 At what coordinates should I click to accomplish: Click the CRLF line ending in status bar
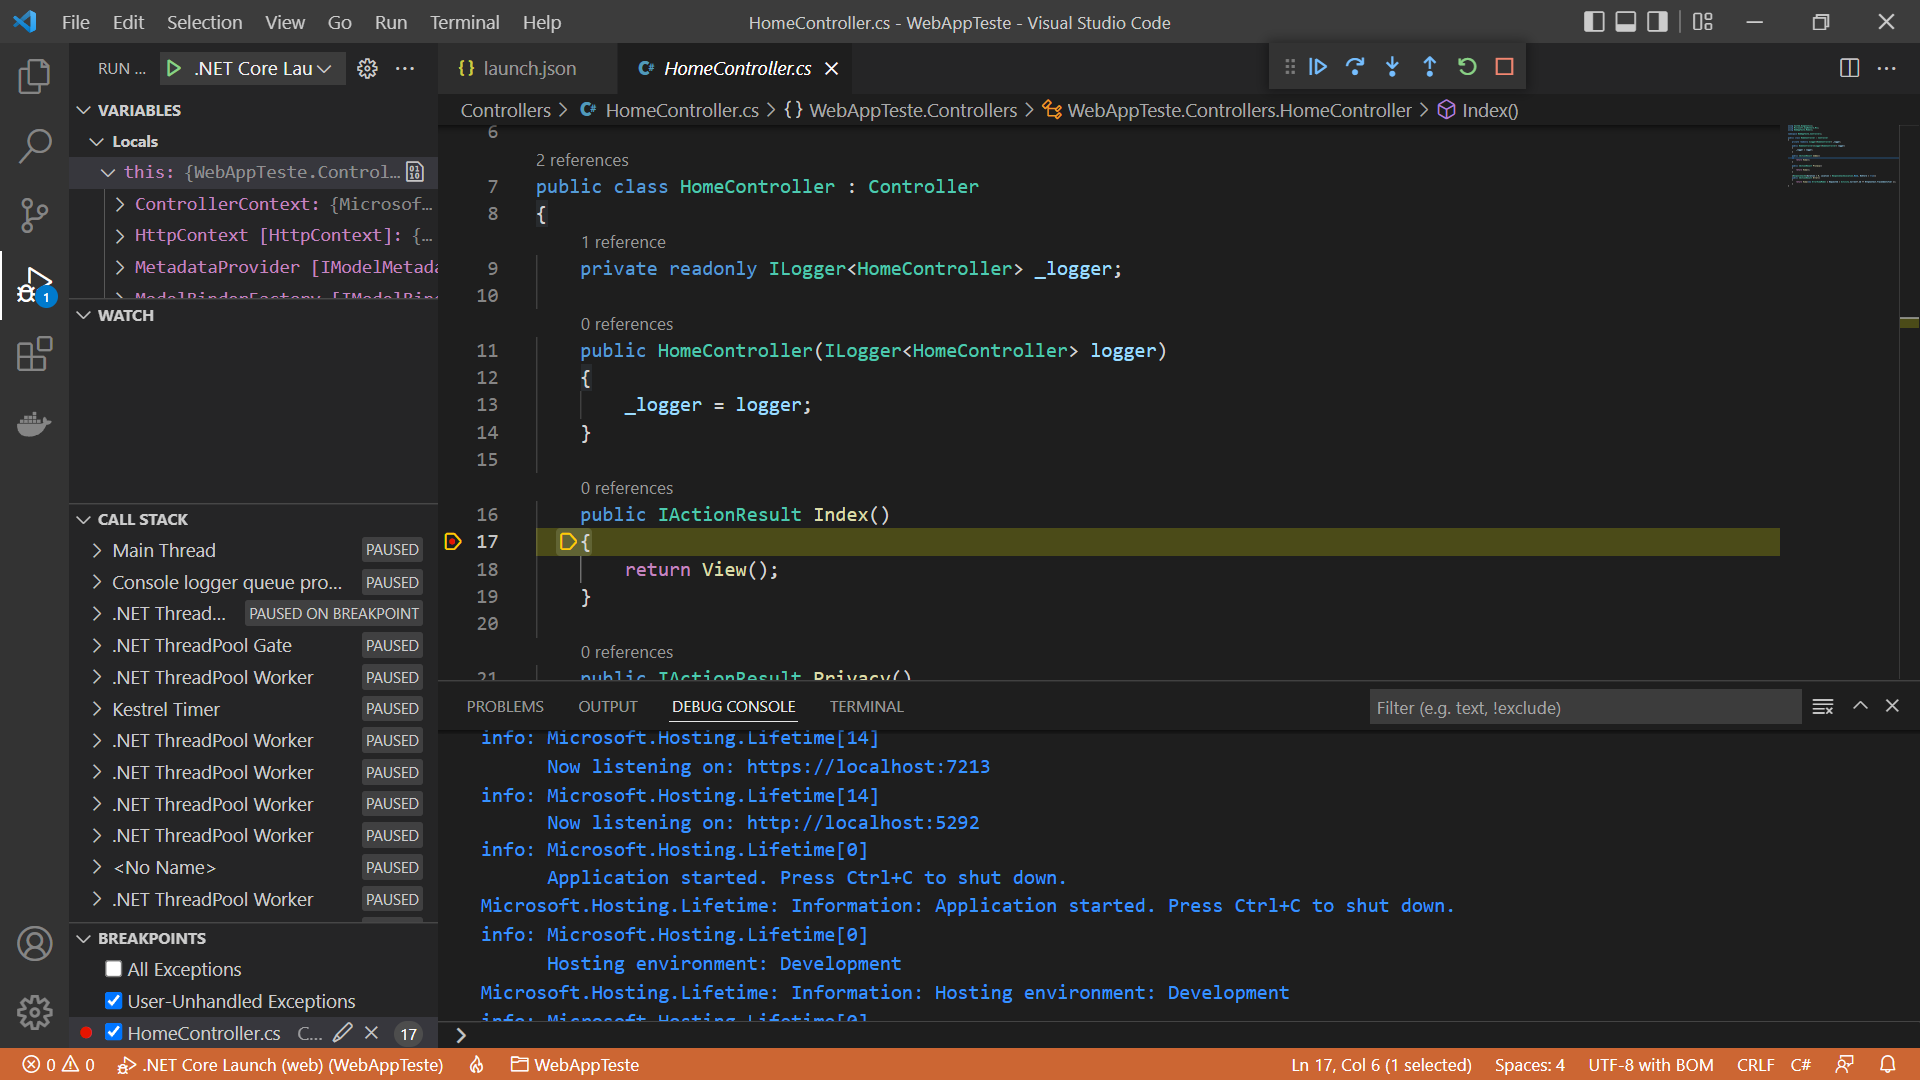(x=1755, y=1065)
